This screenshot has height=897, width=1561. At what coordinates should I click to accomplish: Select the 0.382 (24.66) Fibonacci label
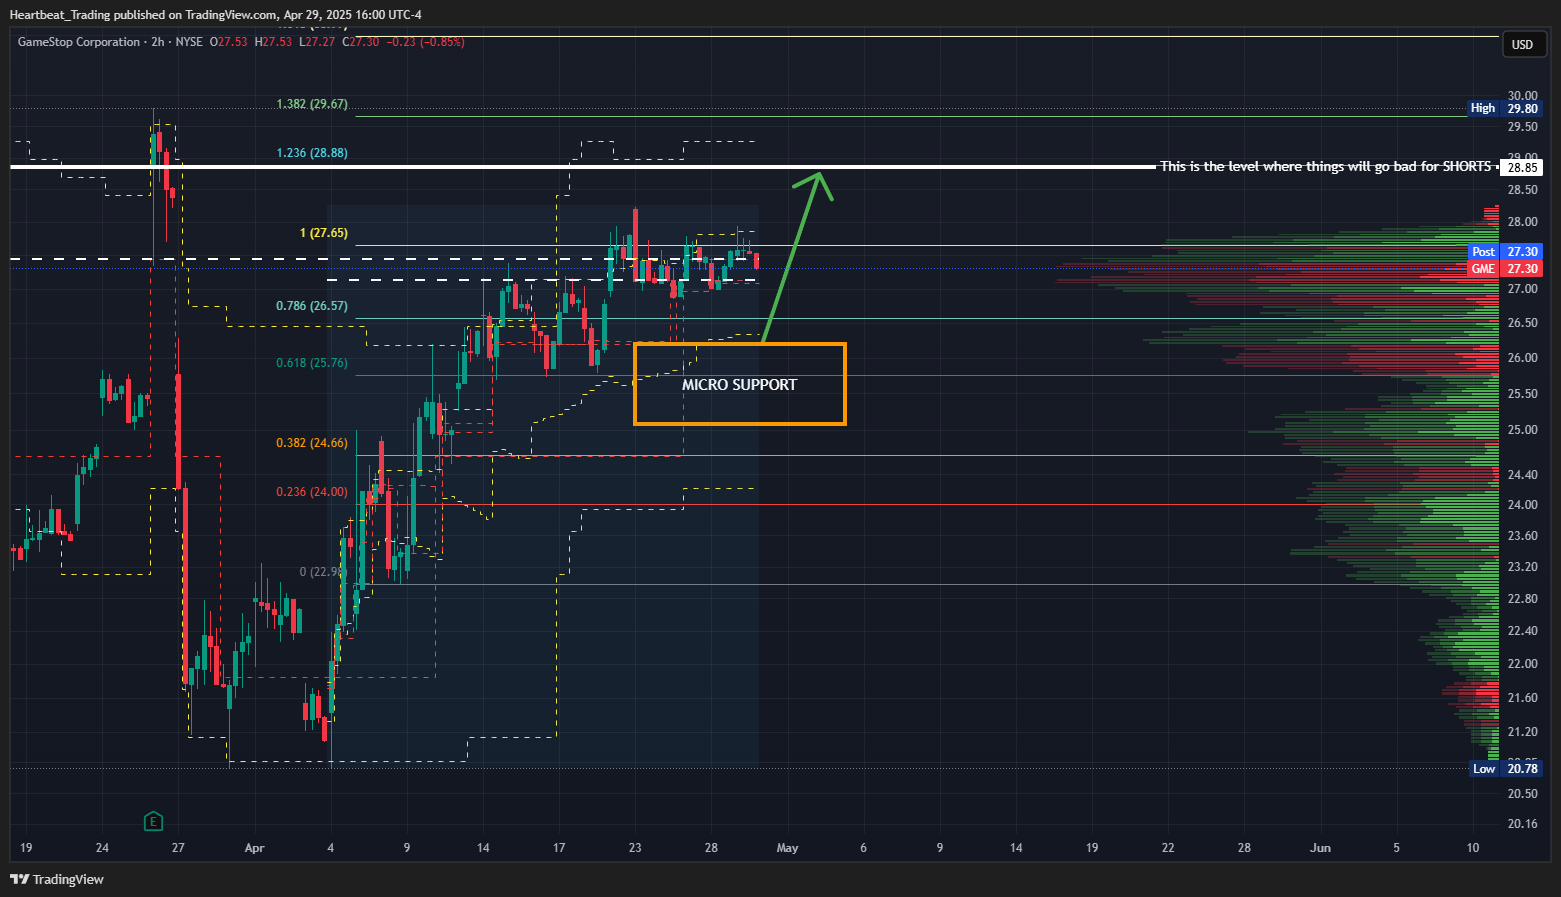click(x=312, y=443)
